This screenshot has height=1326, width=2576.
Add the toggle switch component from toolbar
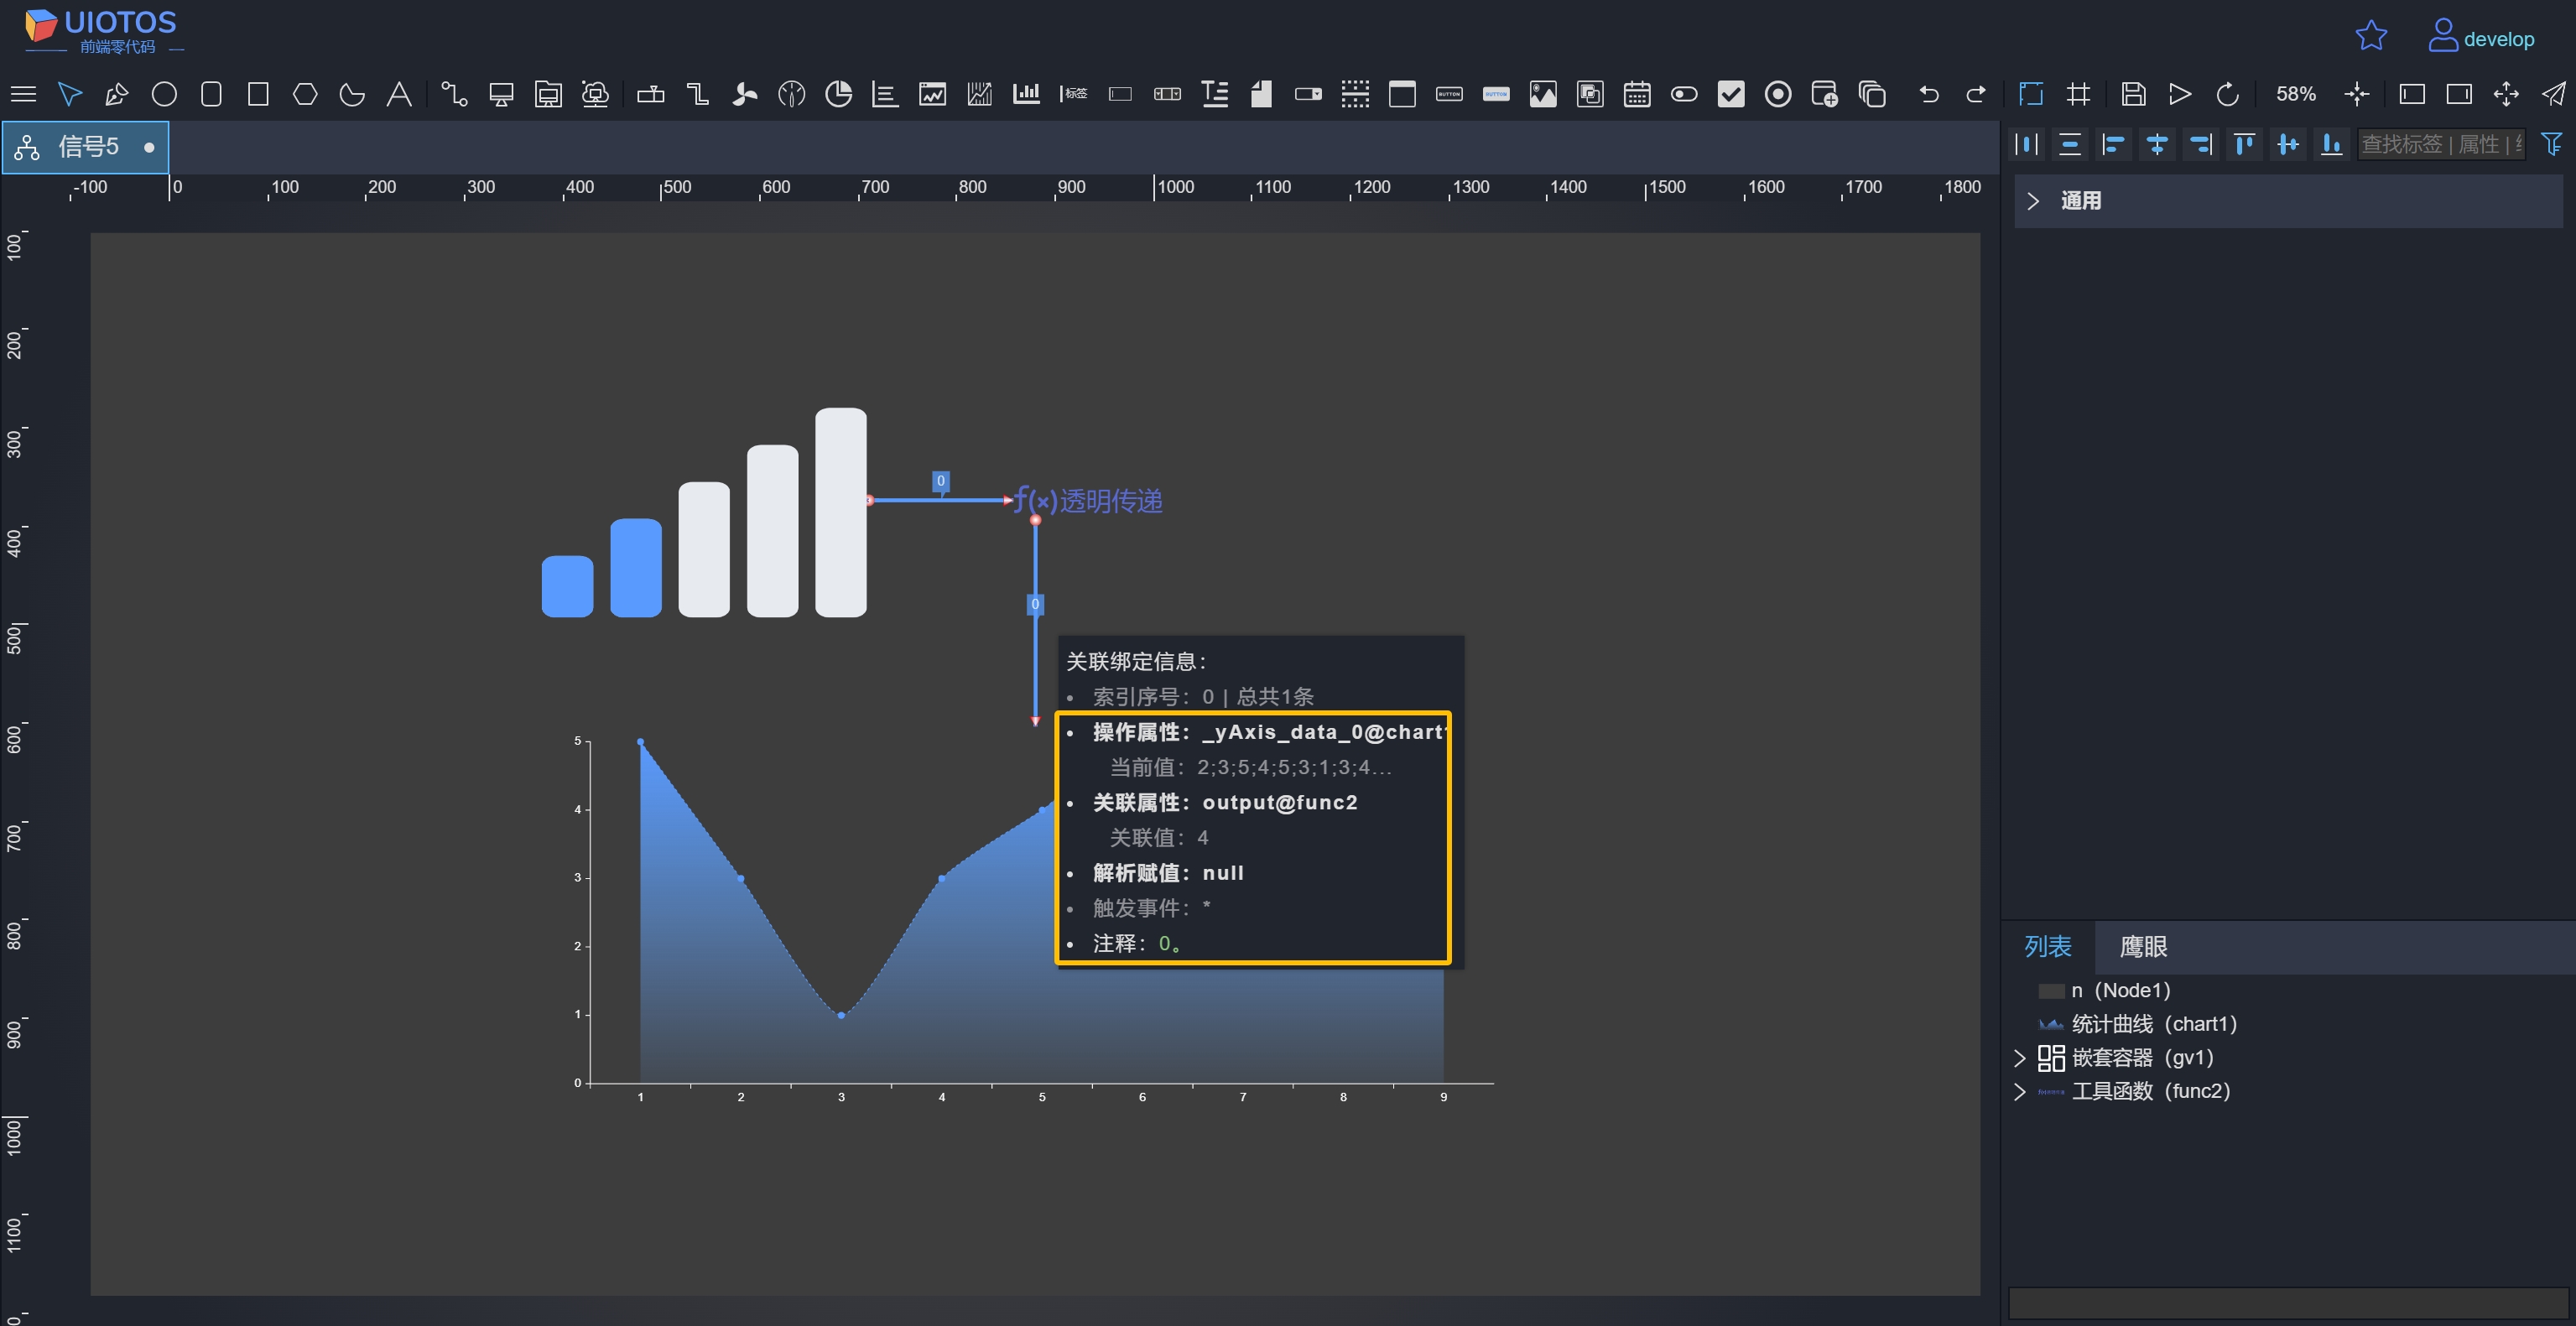[1684, 94]
